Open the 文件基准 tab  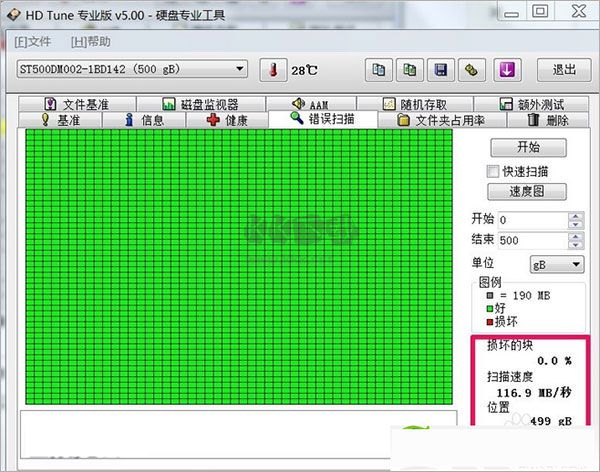tap(77, 104)
